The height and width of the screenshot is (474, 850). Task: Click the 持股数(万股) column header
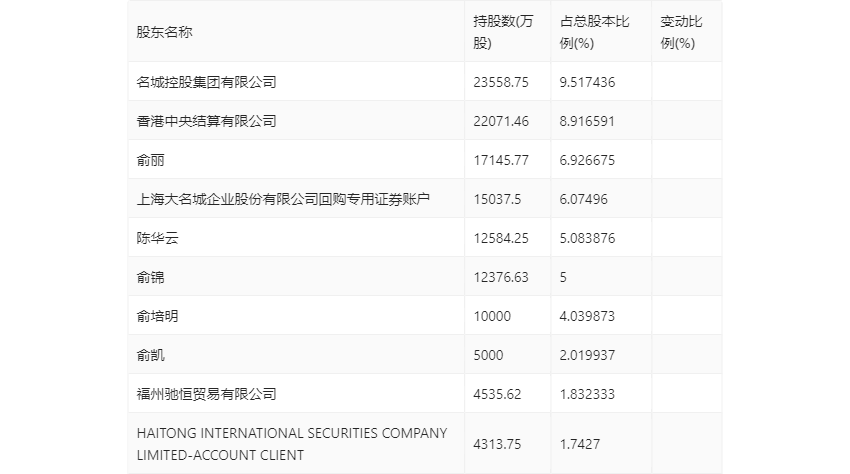click(503, 32)
